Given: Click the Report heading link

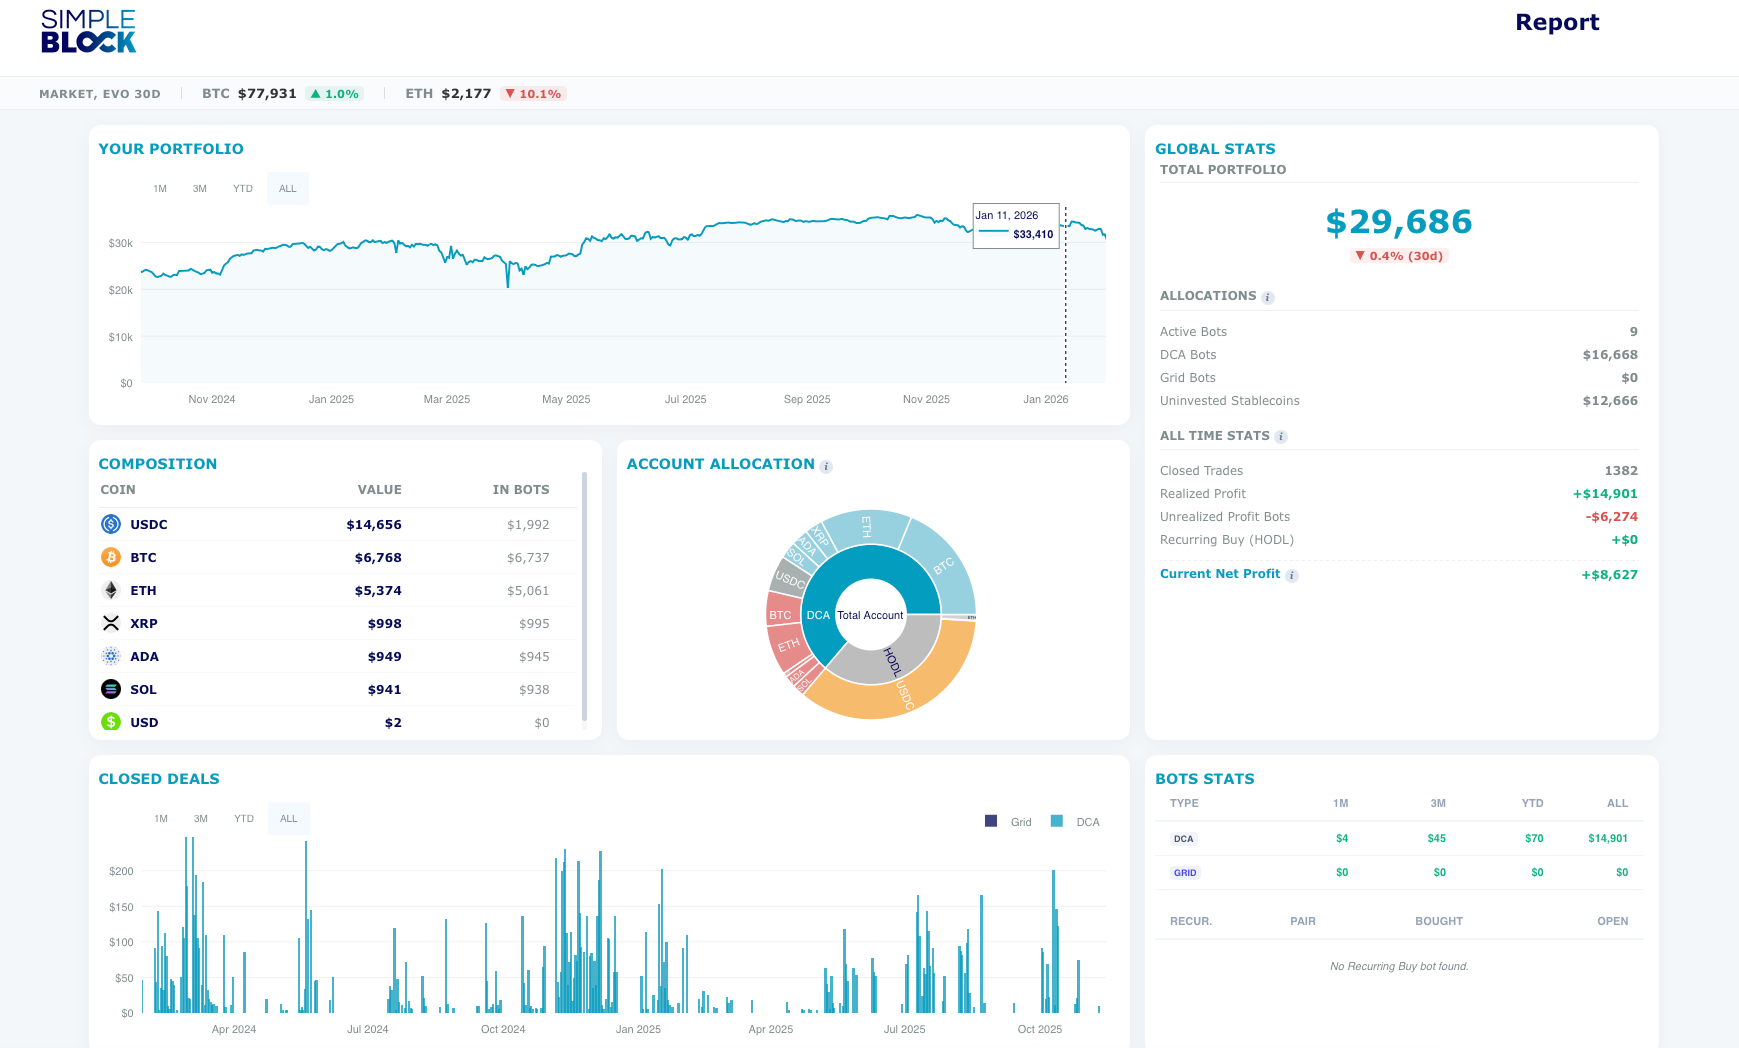Looking at the screenshot, I should coord(1557,23).
